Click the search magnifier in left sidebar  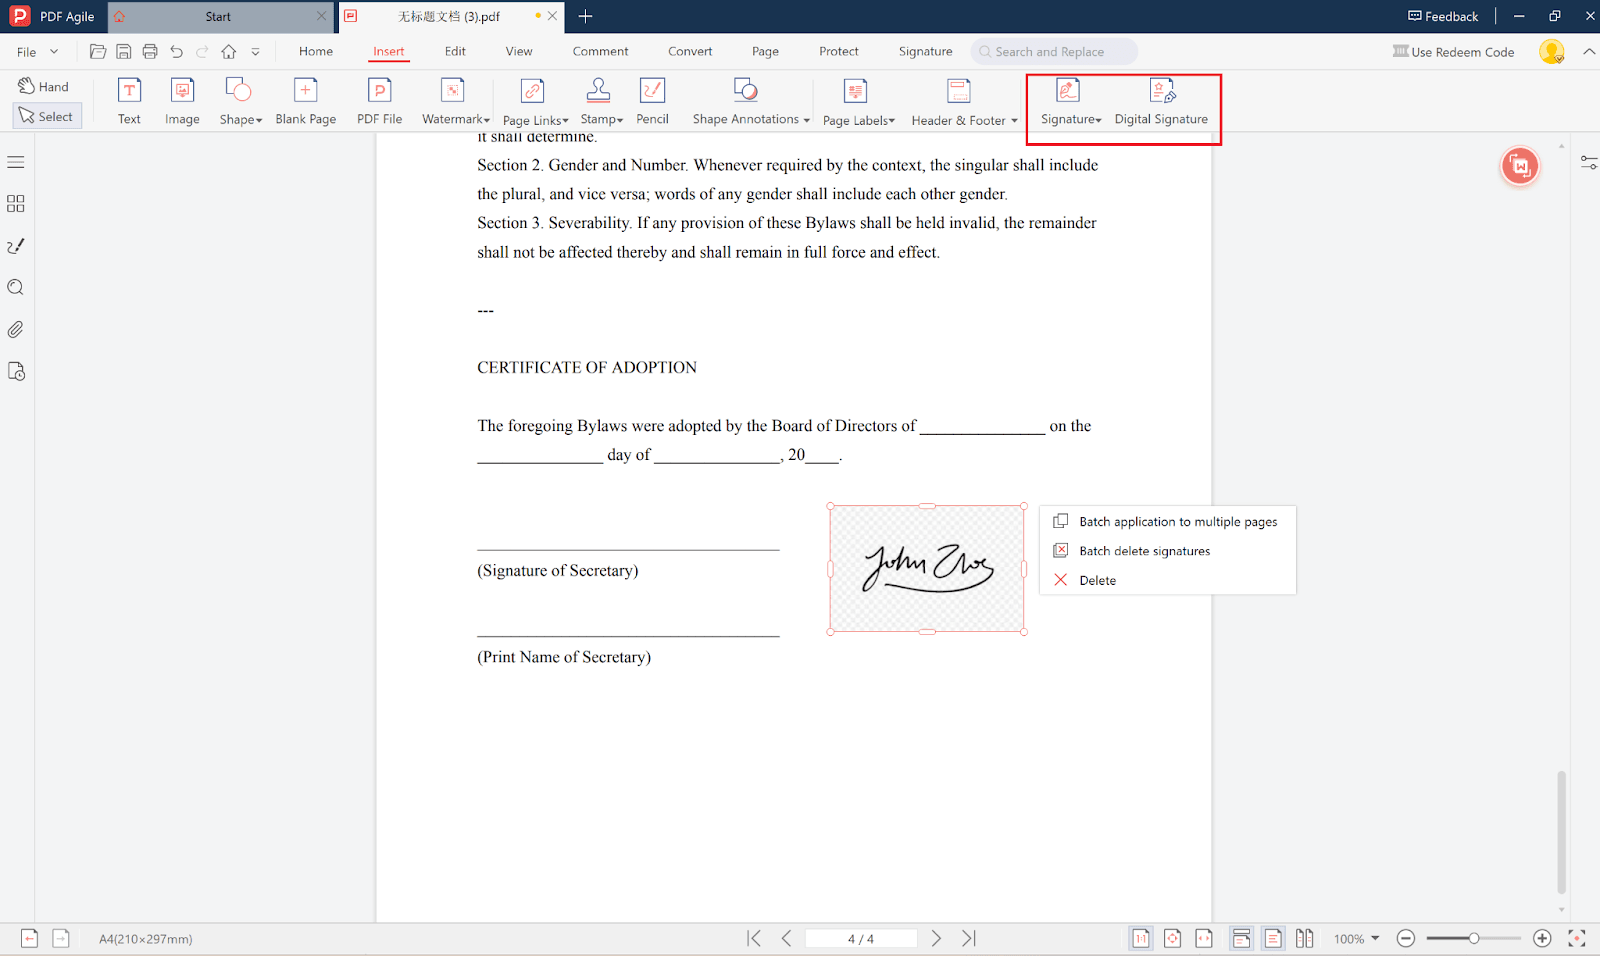16,288
